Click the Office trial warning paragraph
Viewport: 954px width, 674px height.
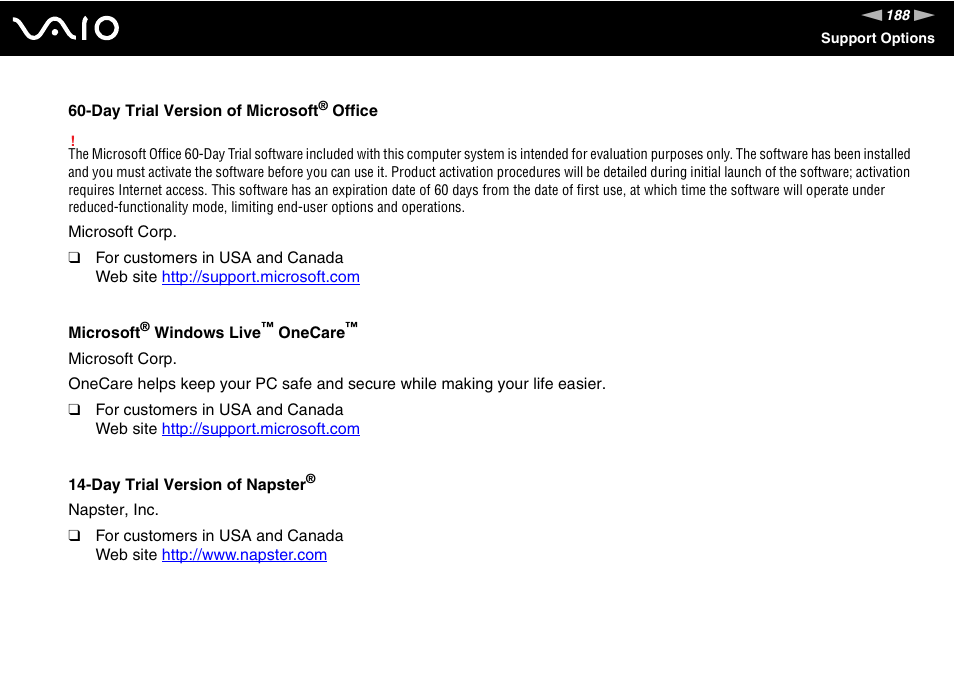click(489, 181)
